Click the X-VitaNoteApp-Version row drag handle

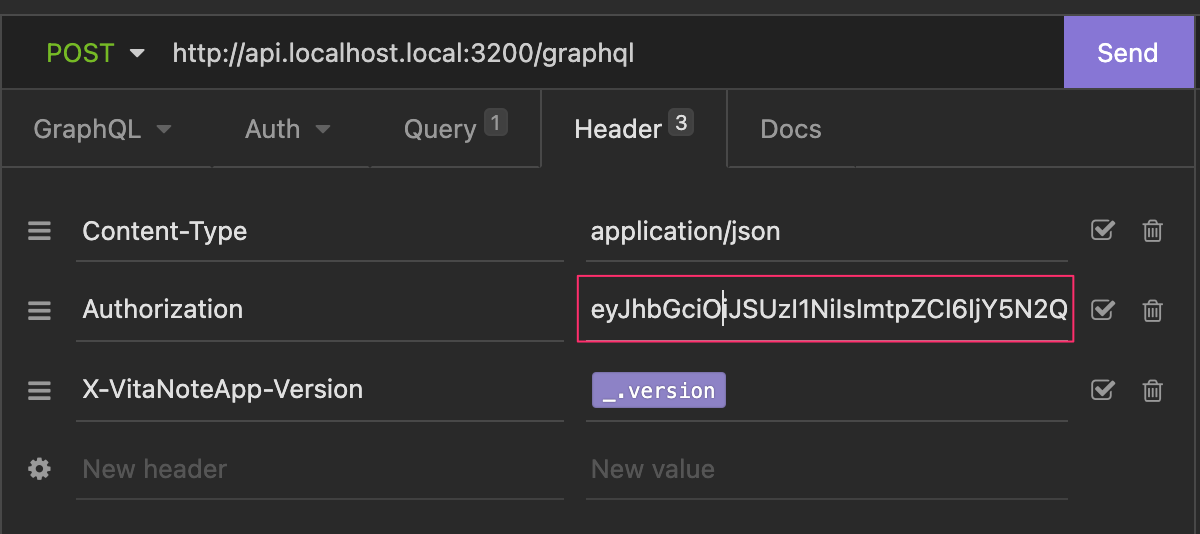point(39,390)
